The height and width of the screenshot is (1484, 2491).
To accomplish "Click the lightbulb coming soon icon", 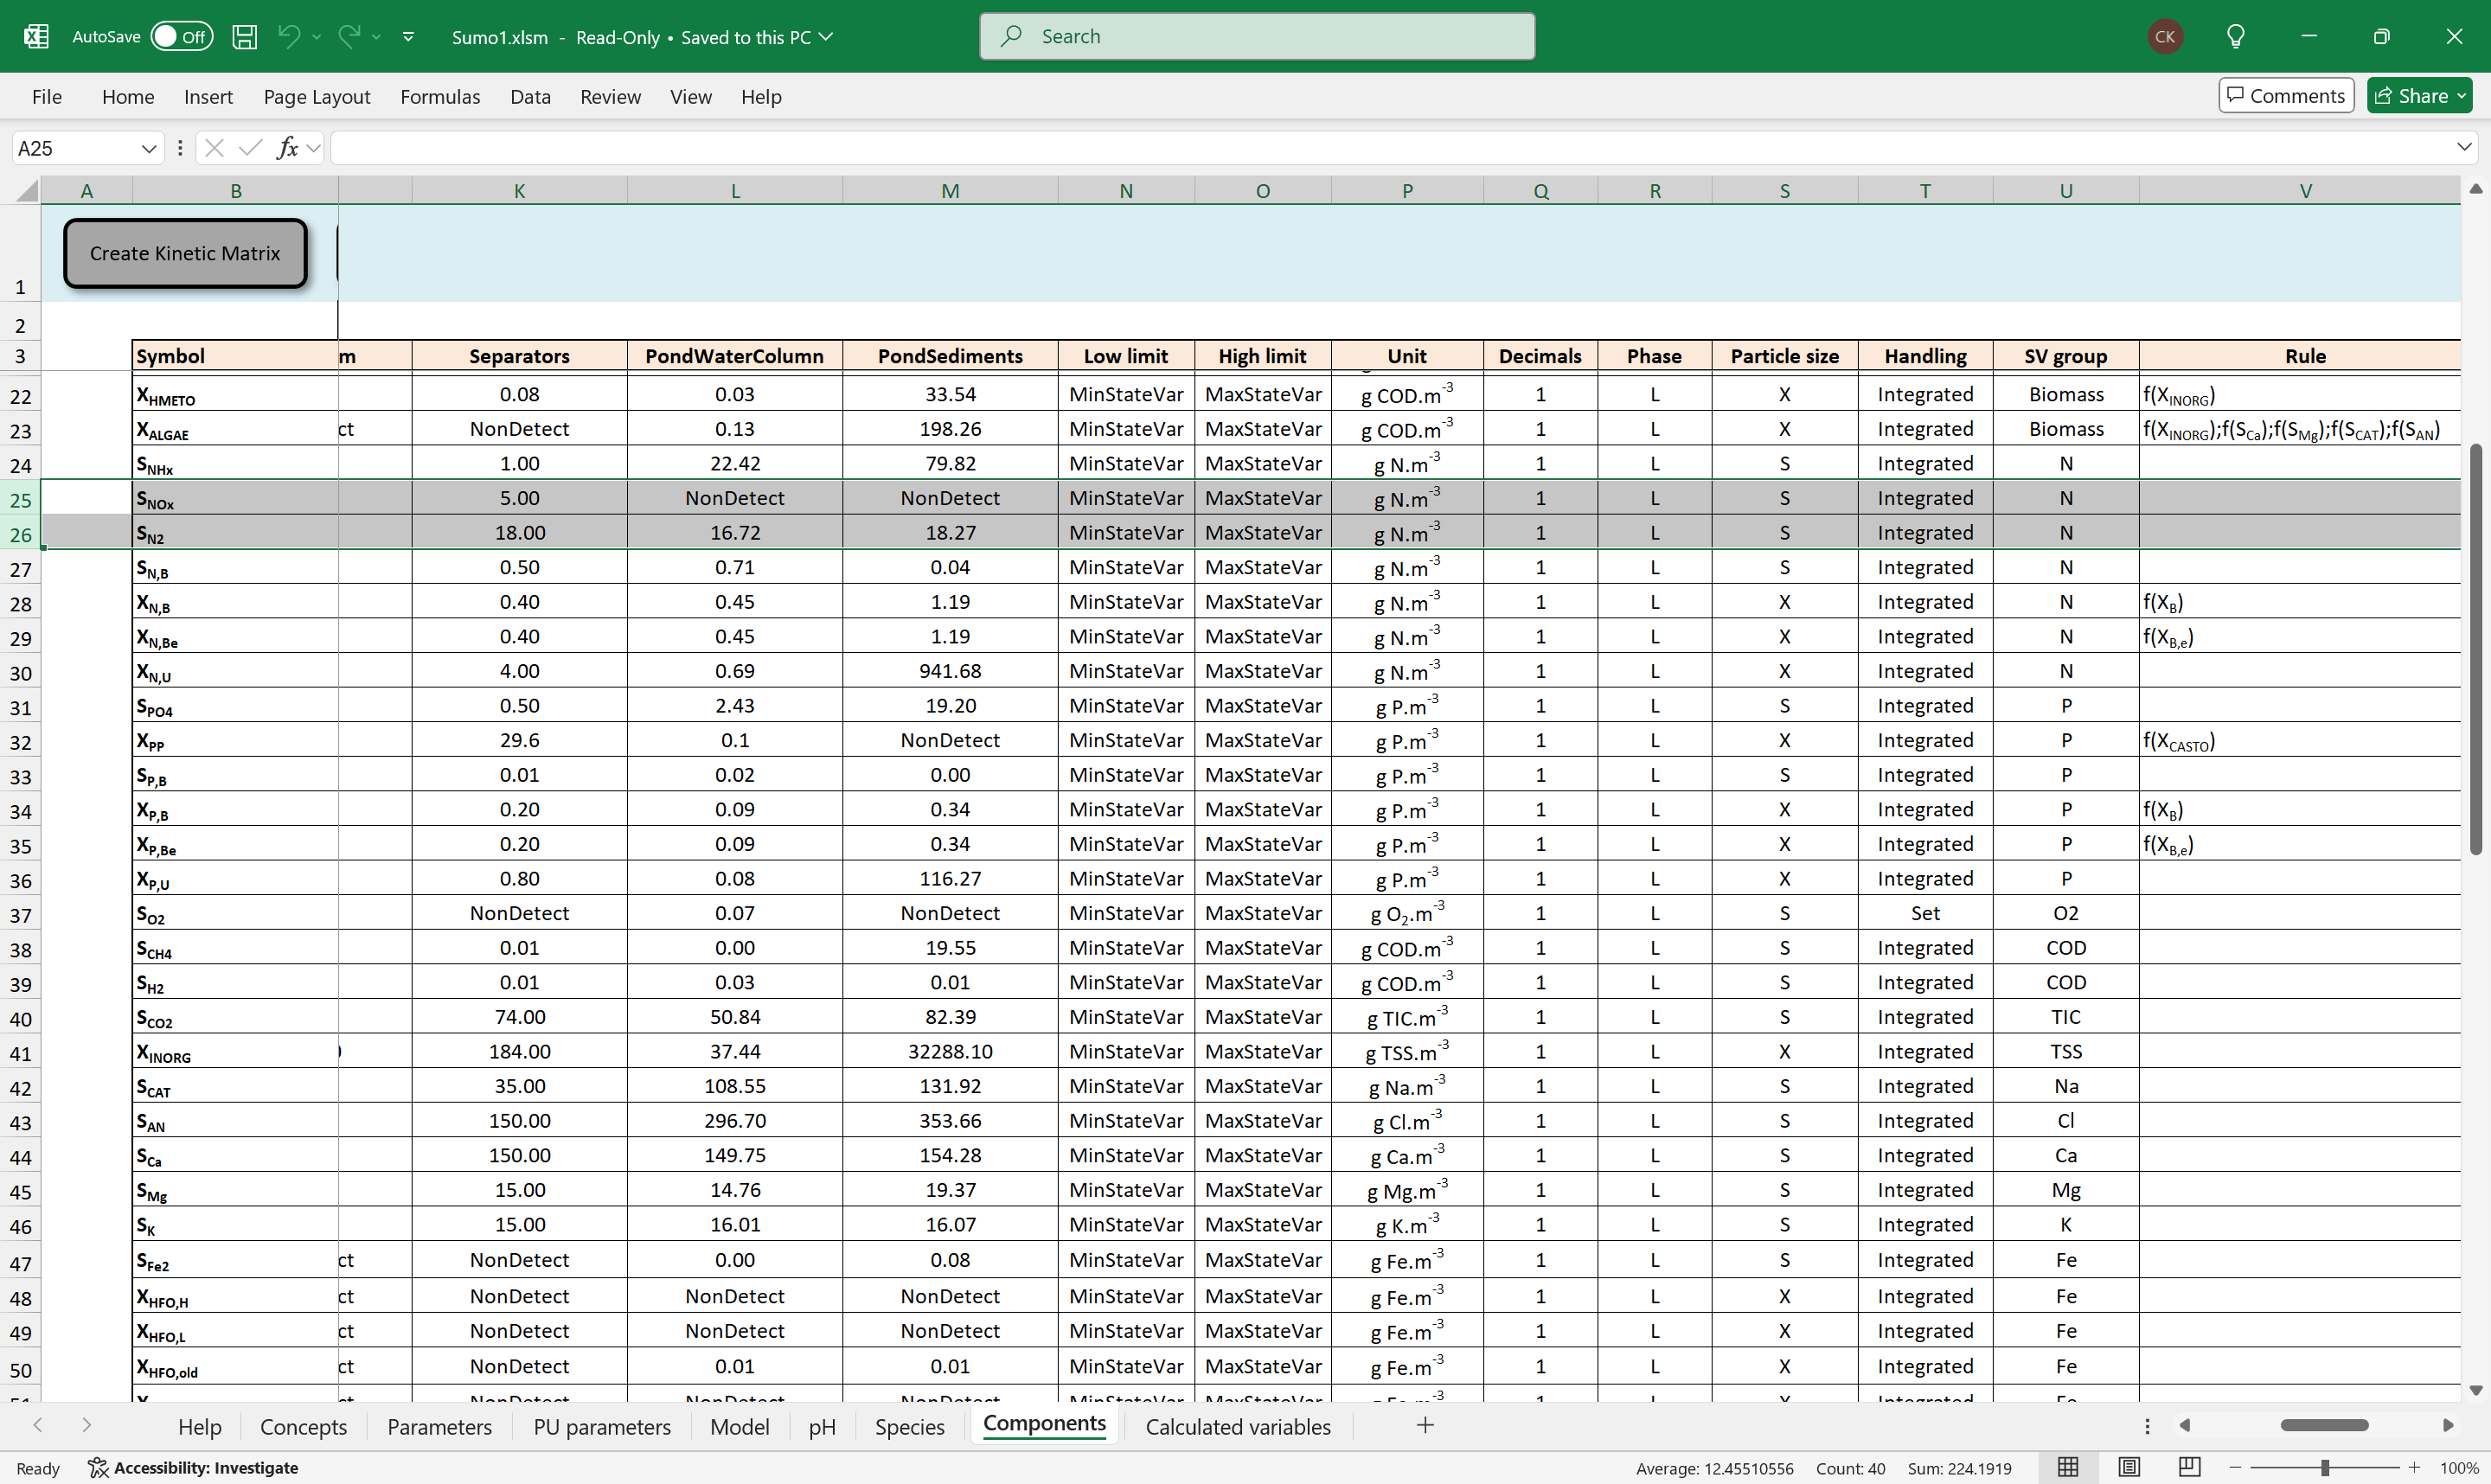I will click(x=2236, y=37).
